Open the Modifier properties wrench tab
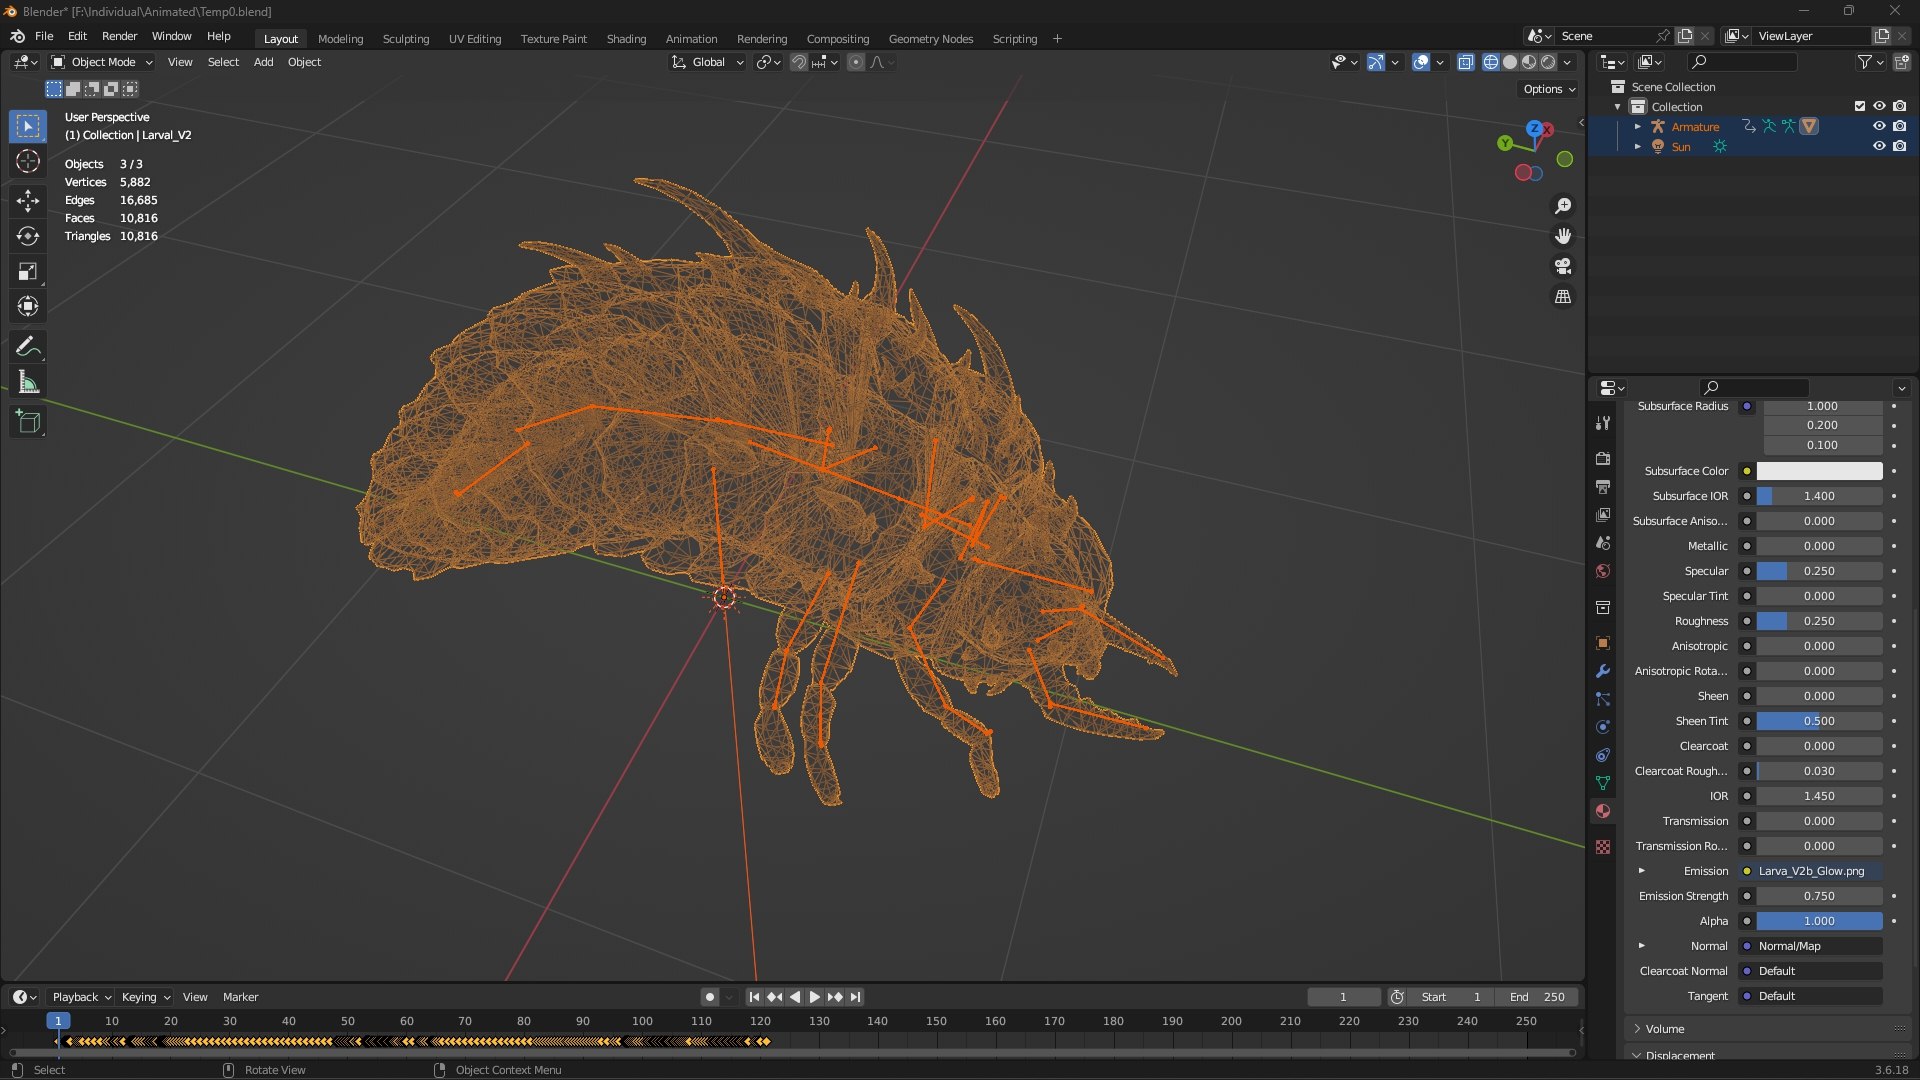Screen dimensions: 1920x1080 point(1603,671)
